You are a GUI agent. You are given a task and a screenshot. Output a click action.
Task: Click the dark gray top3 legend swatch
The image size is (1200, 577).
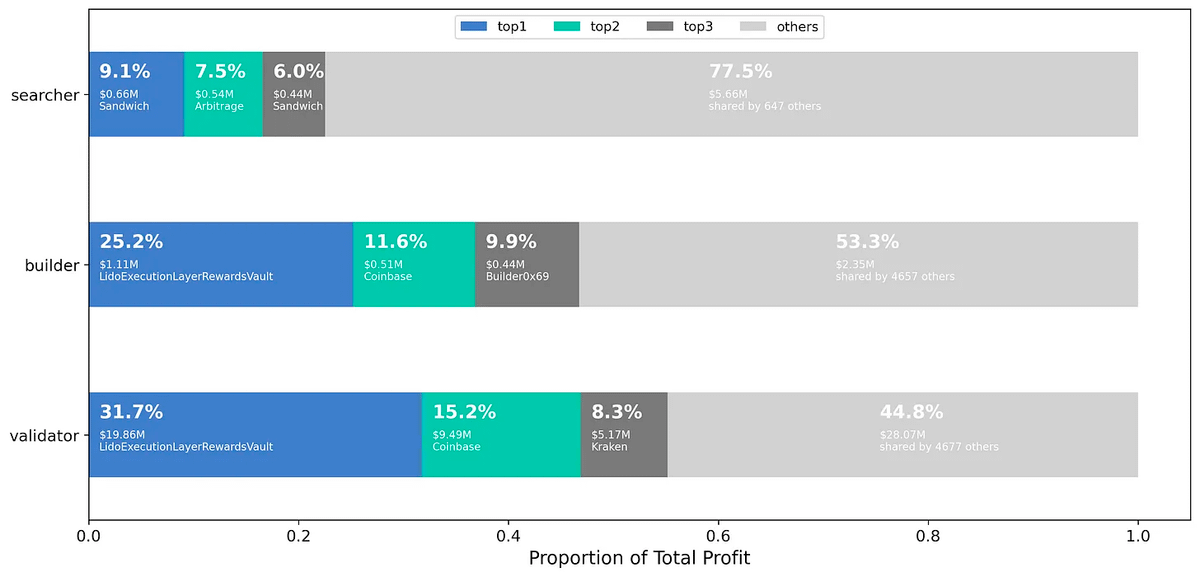coord(660,27)
